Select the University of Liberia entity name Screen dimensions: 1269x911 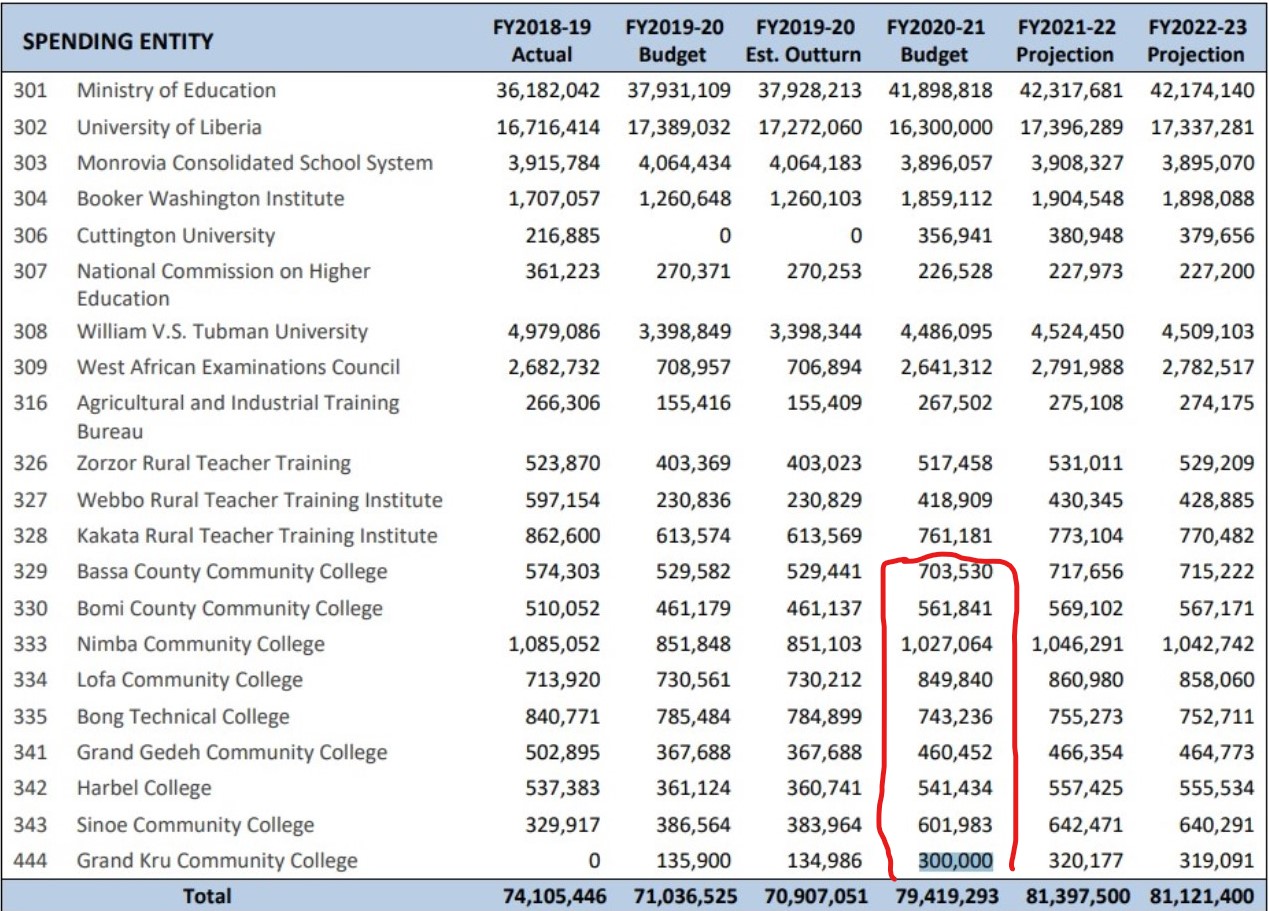(169, 127)
